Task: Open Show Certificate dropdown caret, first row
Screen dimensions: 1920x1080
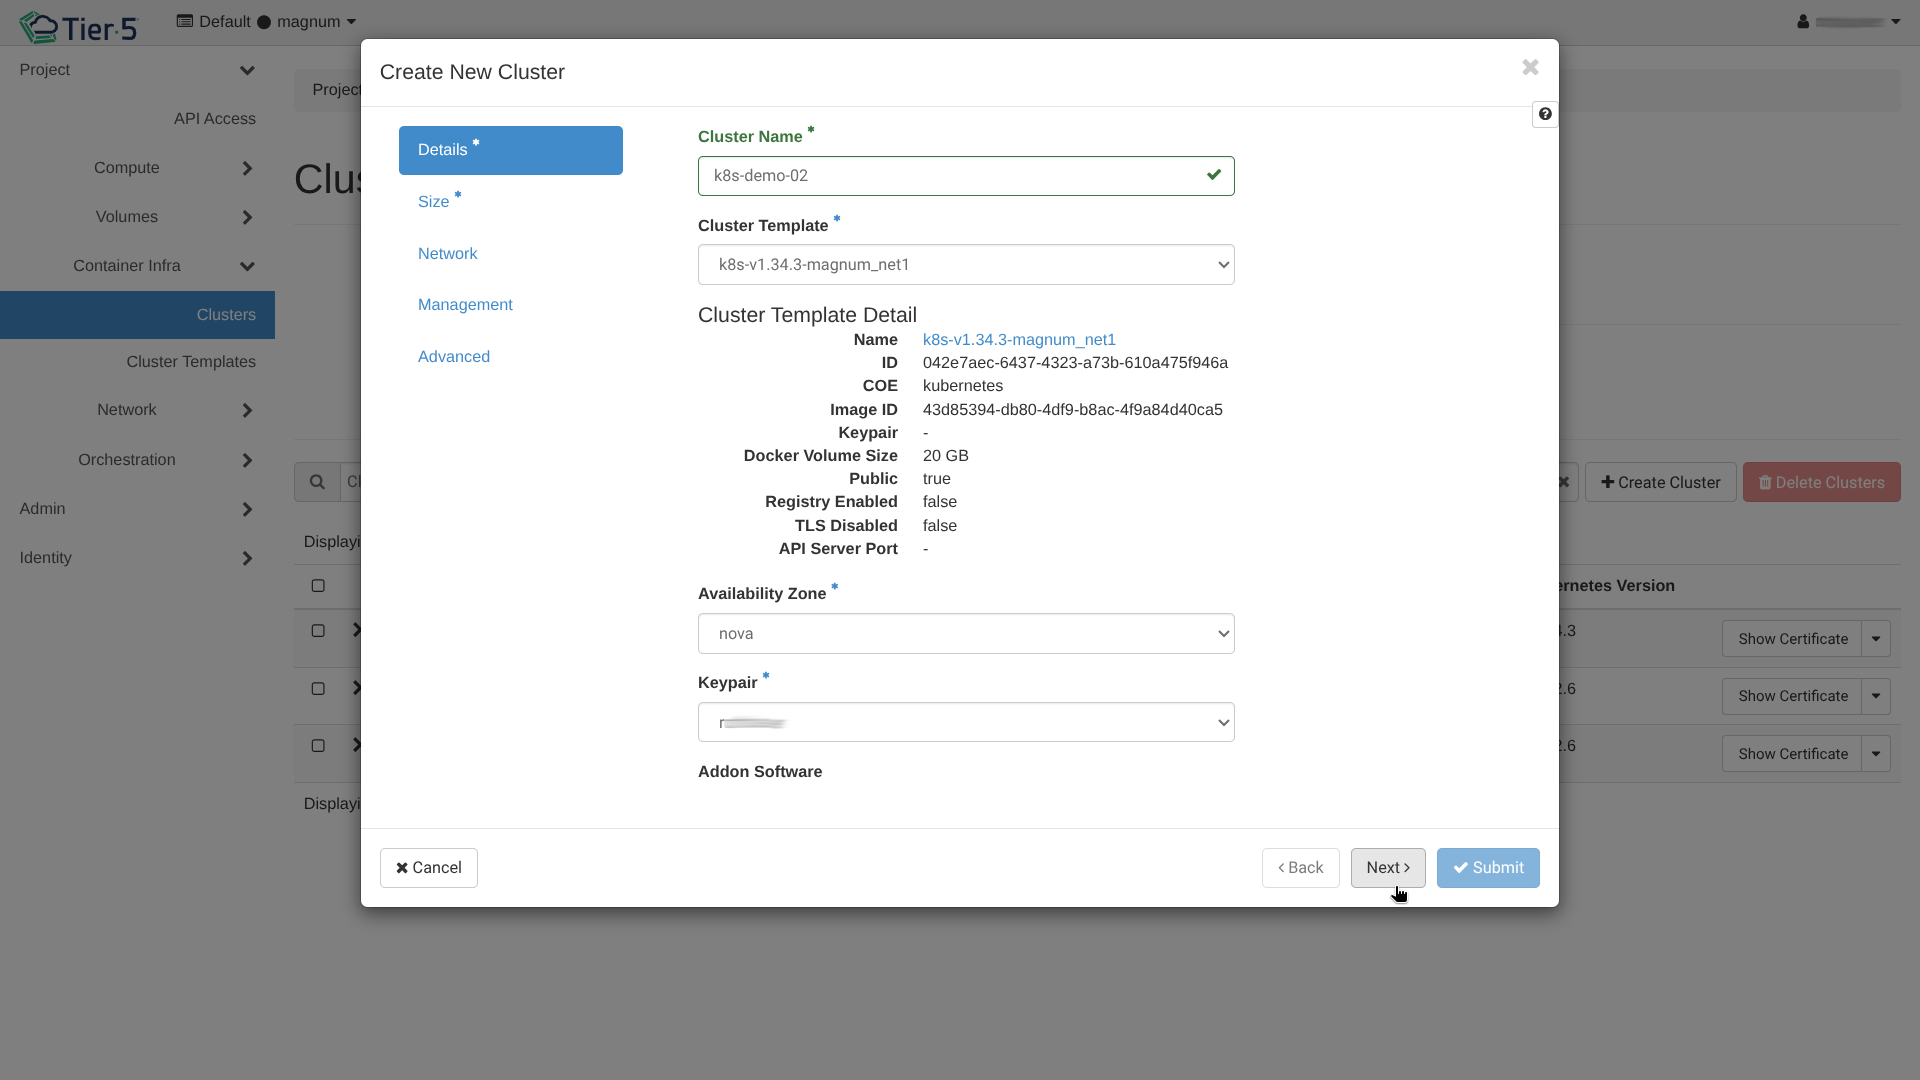Action: tap(1876, 639)
